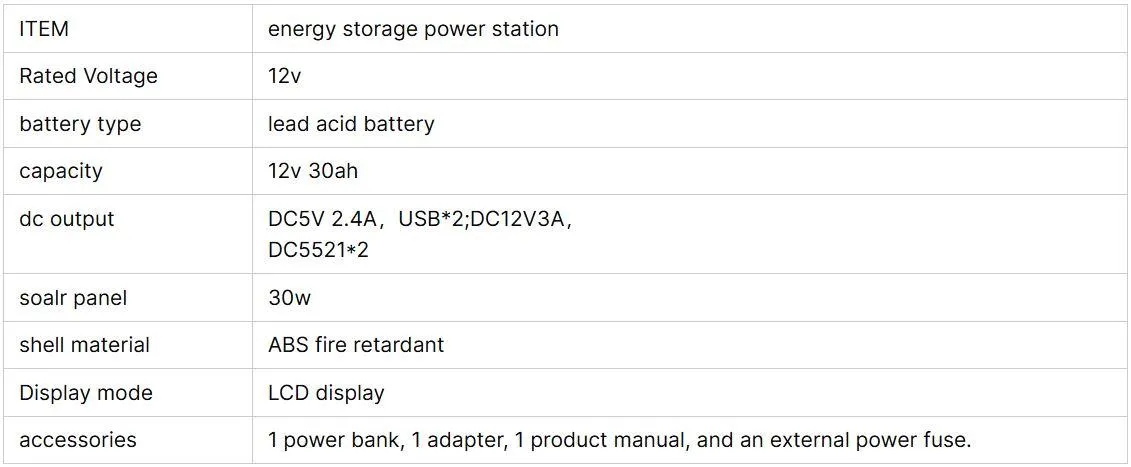Click the 1 power bank accessories text
The width and height of the screenshot is (1131, 467).
pos(336,440)
